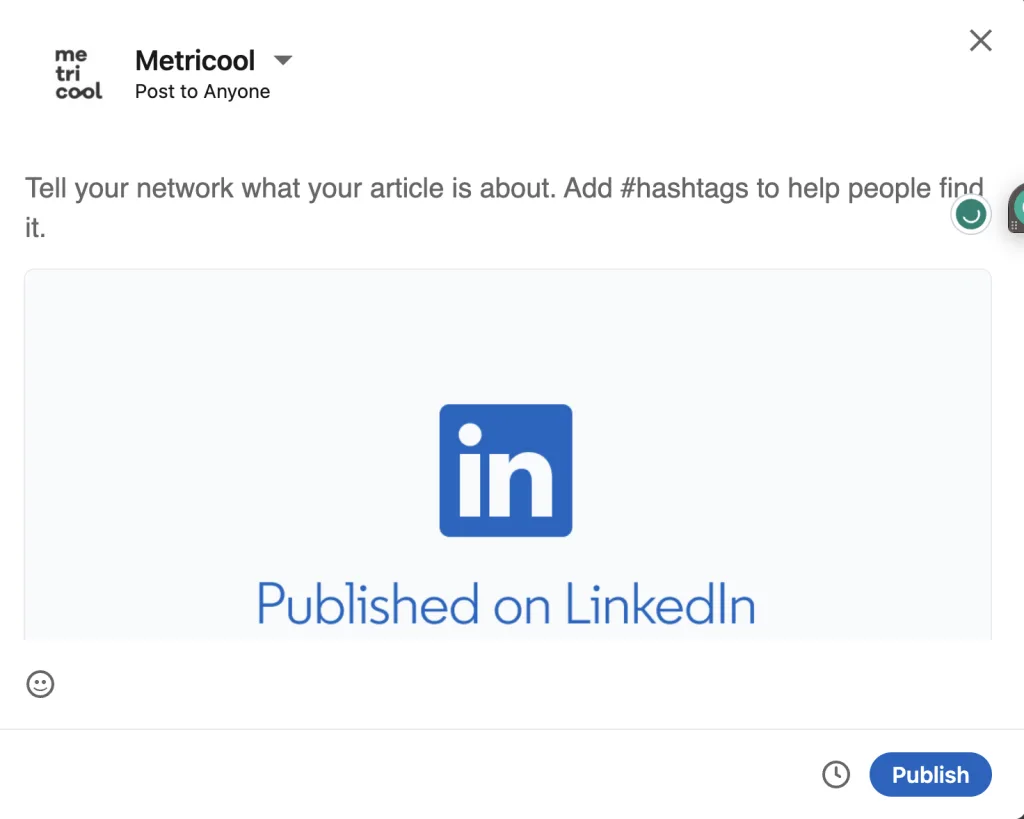The height and width of the screenshot is (819, 1024).
Task: Click the blue LinkedIn 'in' logo
Action: click(x=505, y=470)
